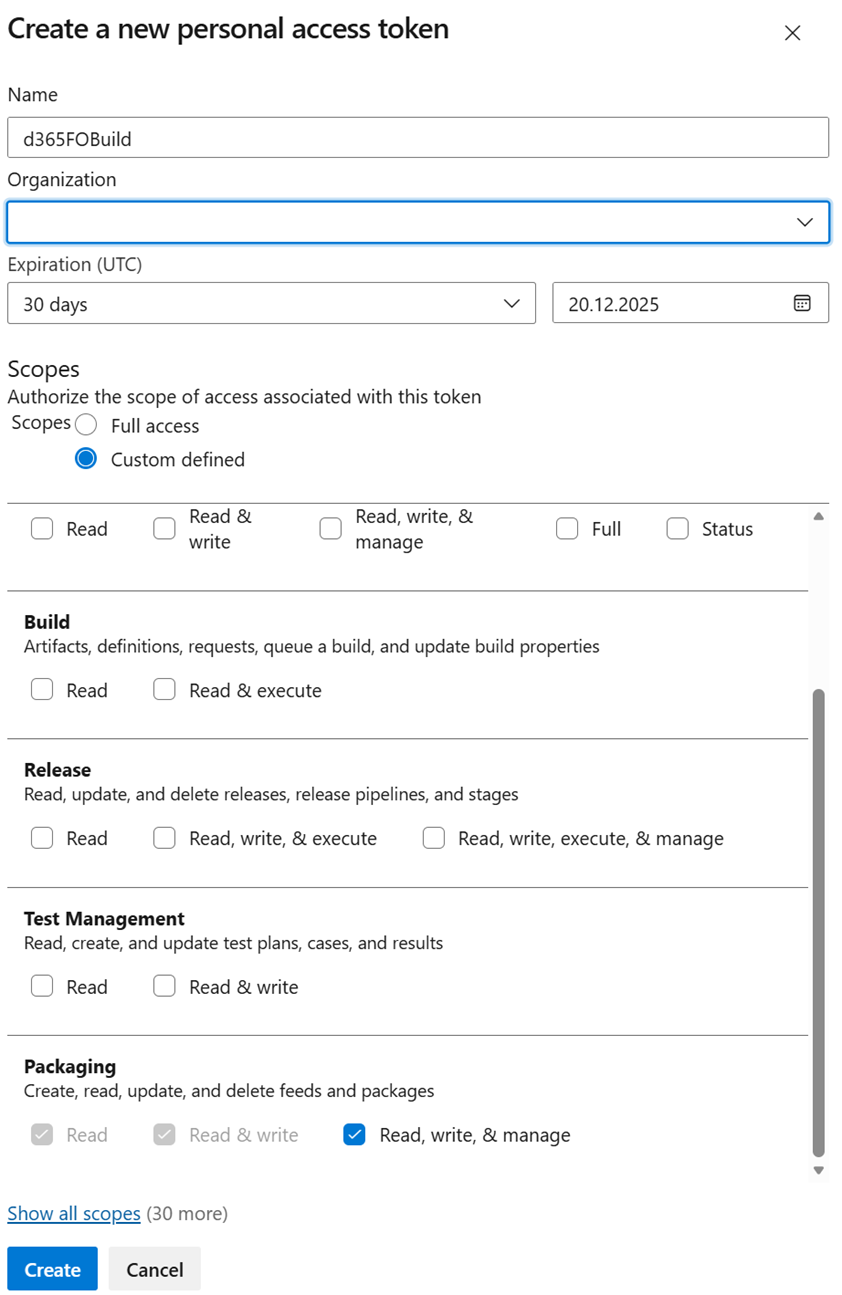The width and height of the screenshot is (842, 1295).
Task: Open the calendar date picker icon
Action: [801, 303]
